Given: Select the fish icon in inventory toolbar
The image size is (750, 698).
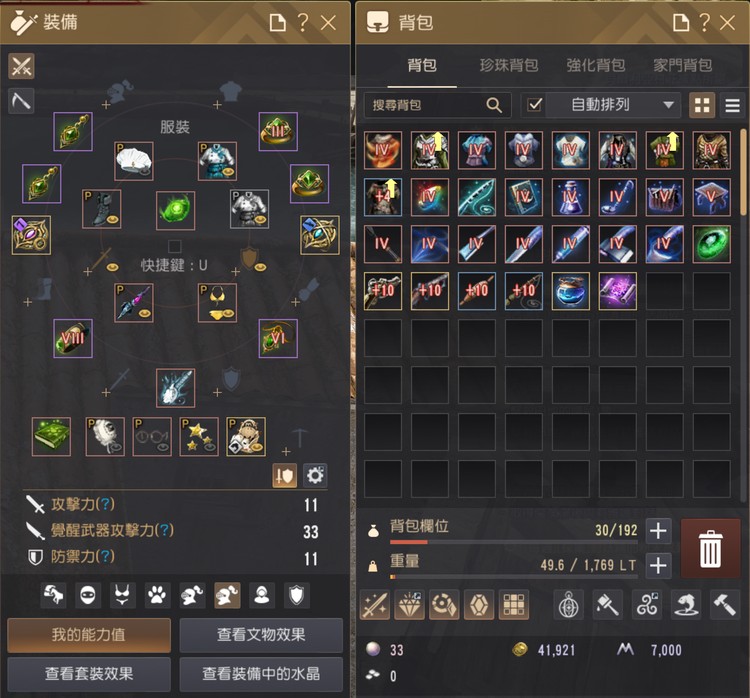Looking at the screenshot, I should pyautogui.click(x=685, y=605).
